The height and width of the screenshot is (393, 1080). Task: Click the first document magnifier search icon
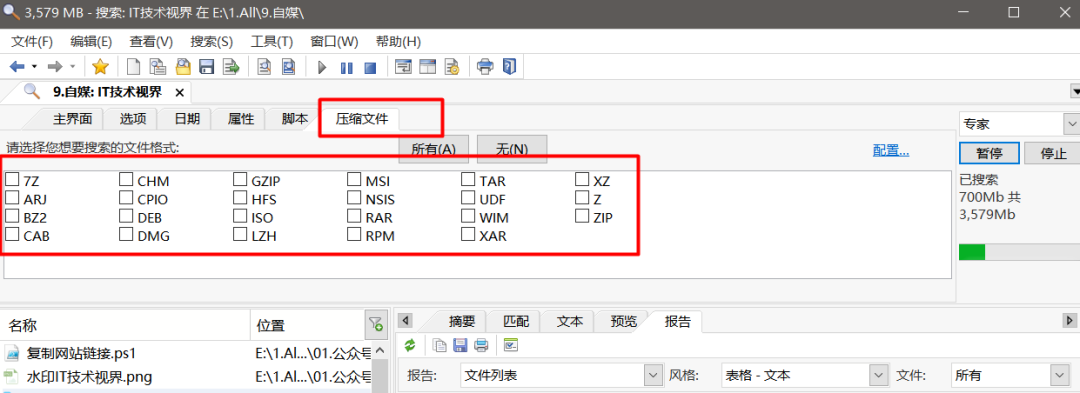point(264,67)
